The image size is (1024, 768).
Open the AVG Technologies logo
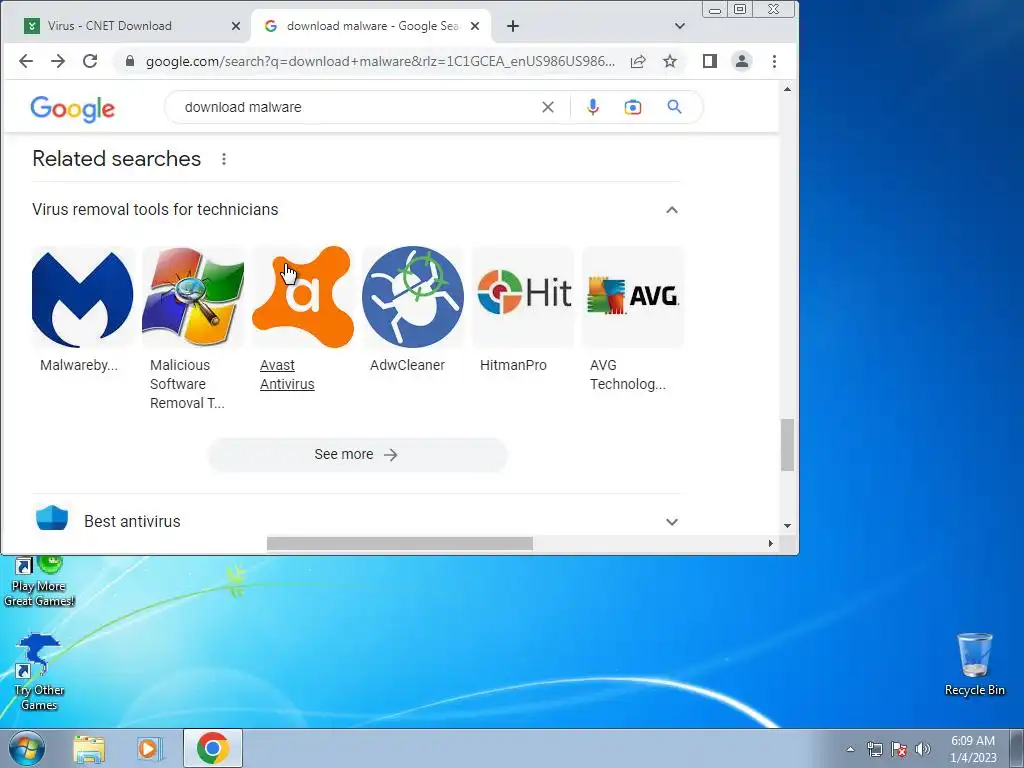tap(633, 297)
